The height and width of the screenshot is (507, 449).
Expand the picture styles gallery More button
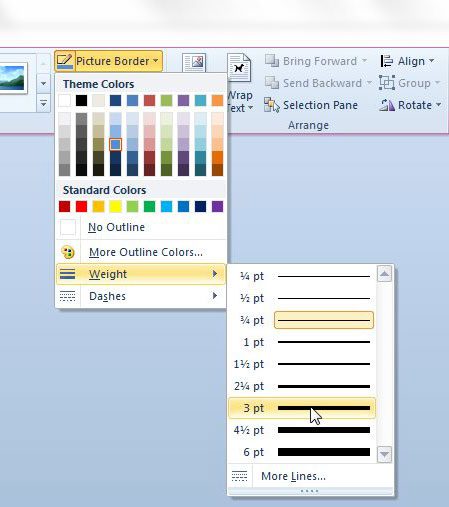click(x=43, y=104)
